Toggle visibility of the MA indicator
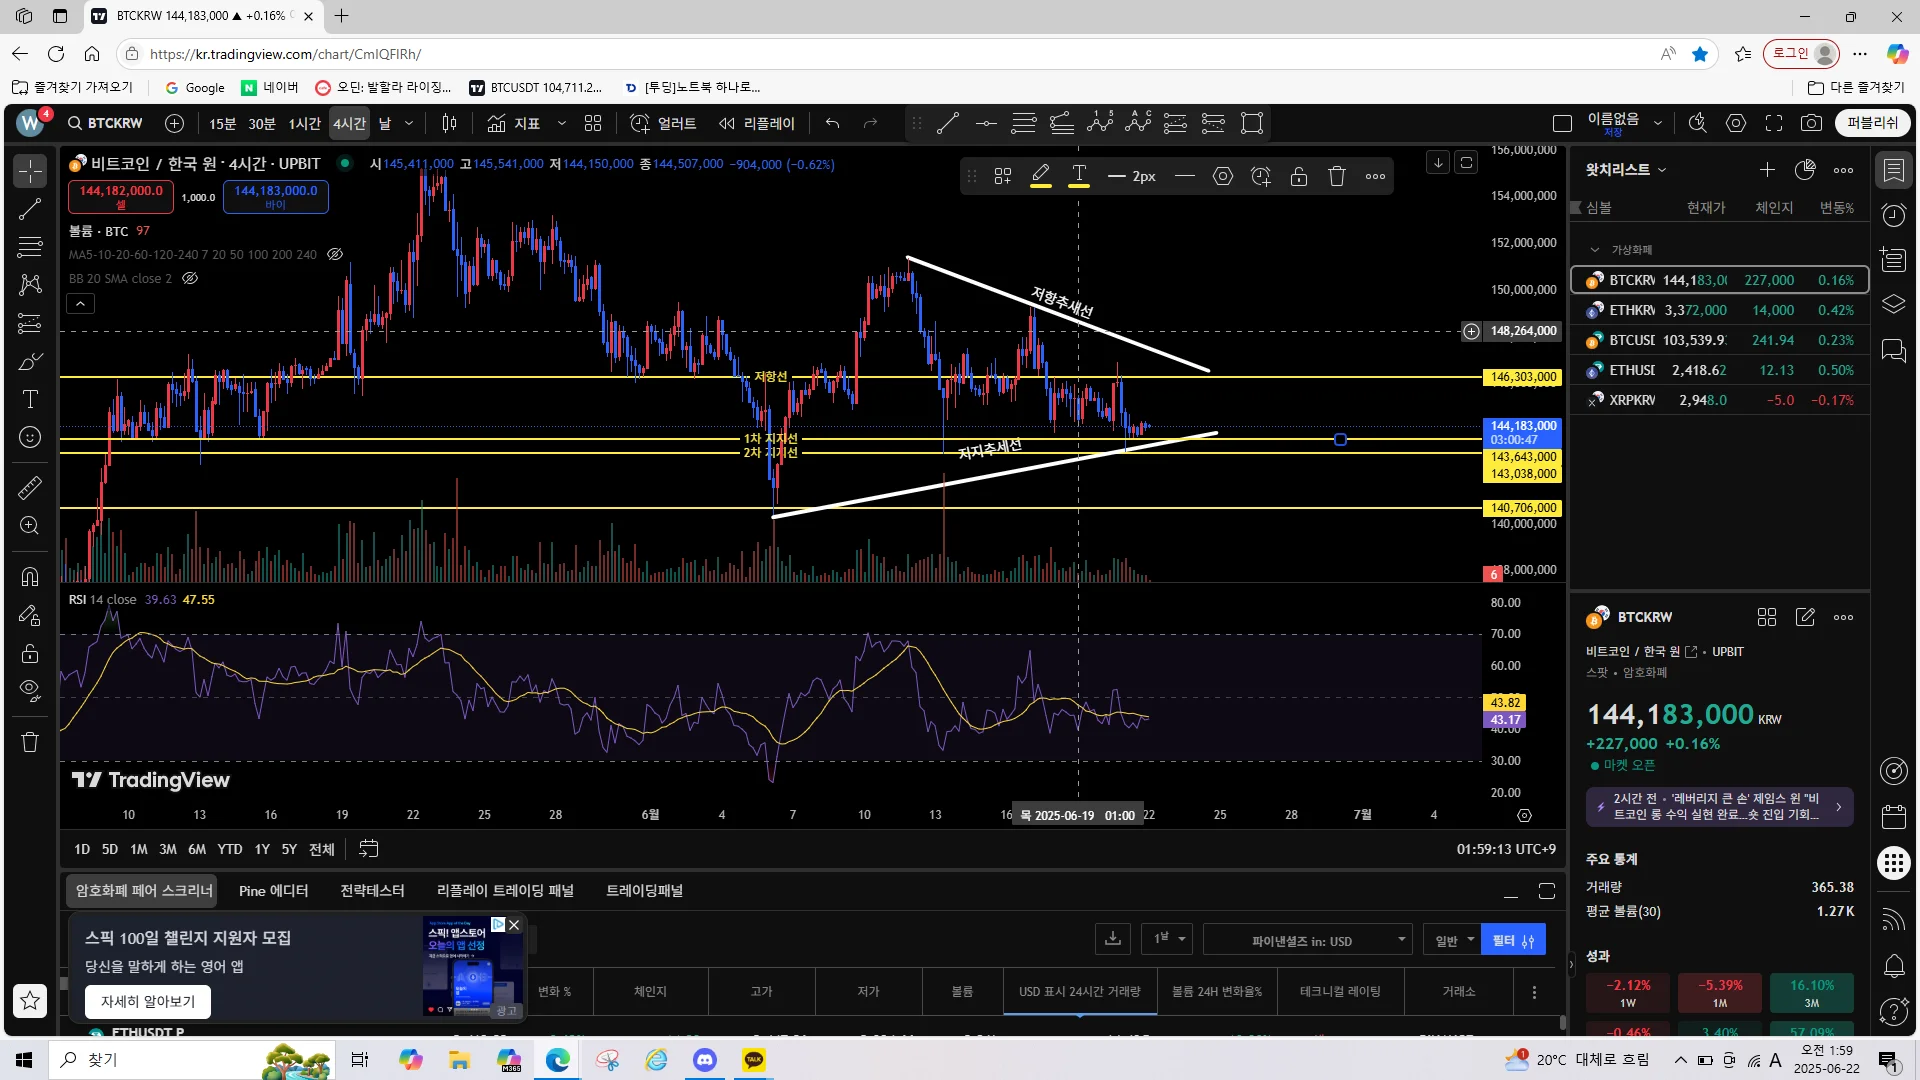The width and height of the screenshot is (1920, 1080). (x=335, y=254)
